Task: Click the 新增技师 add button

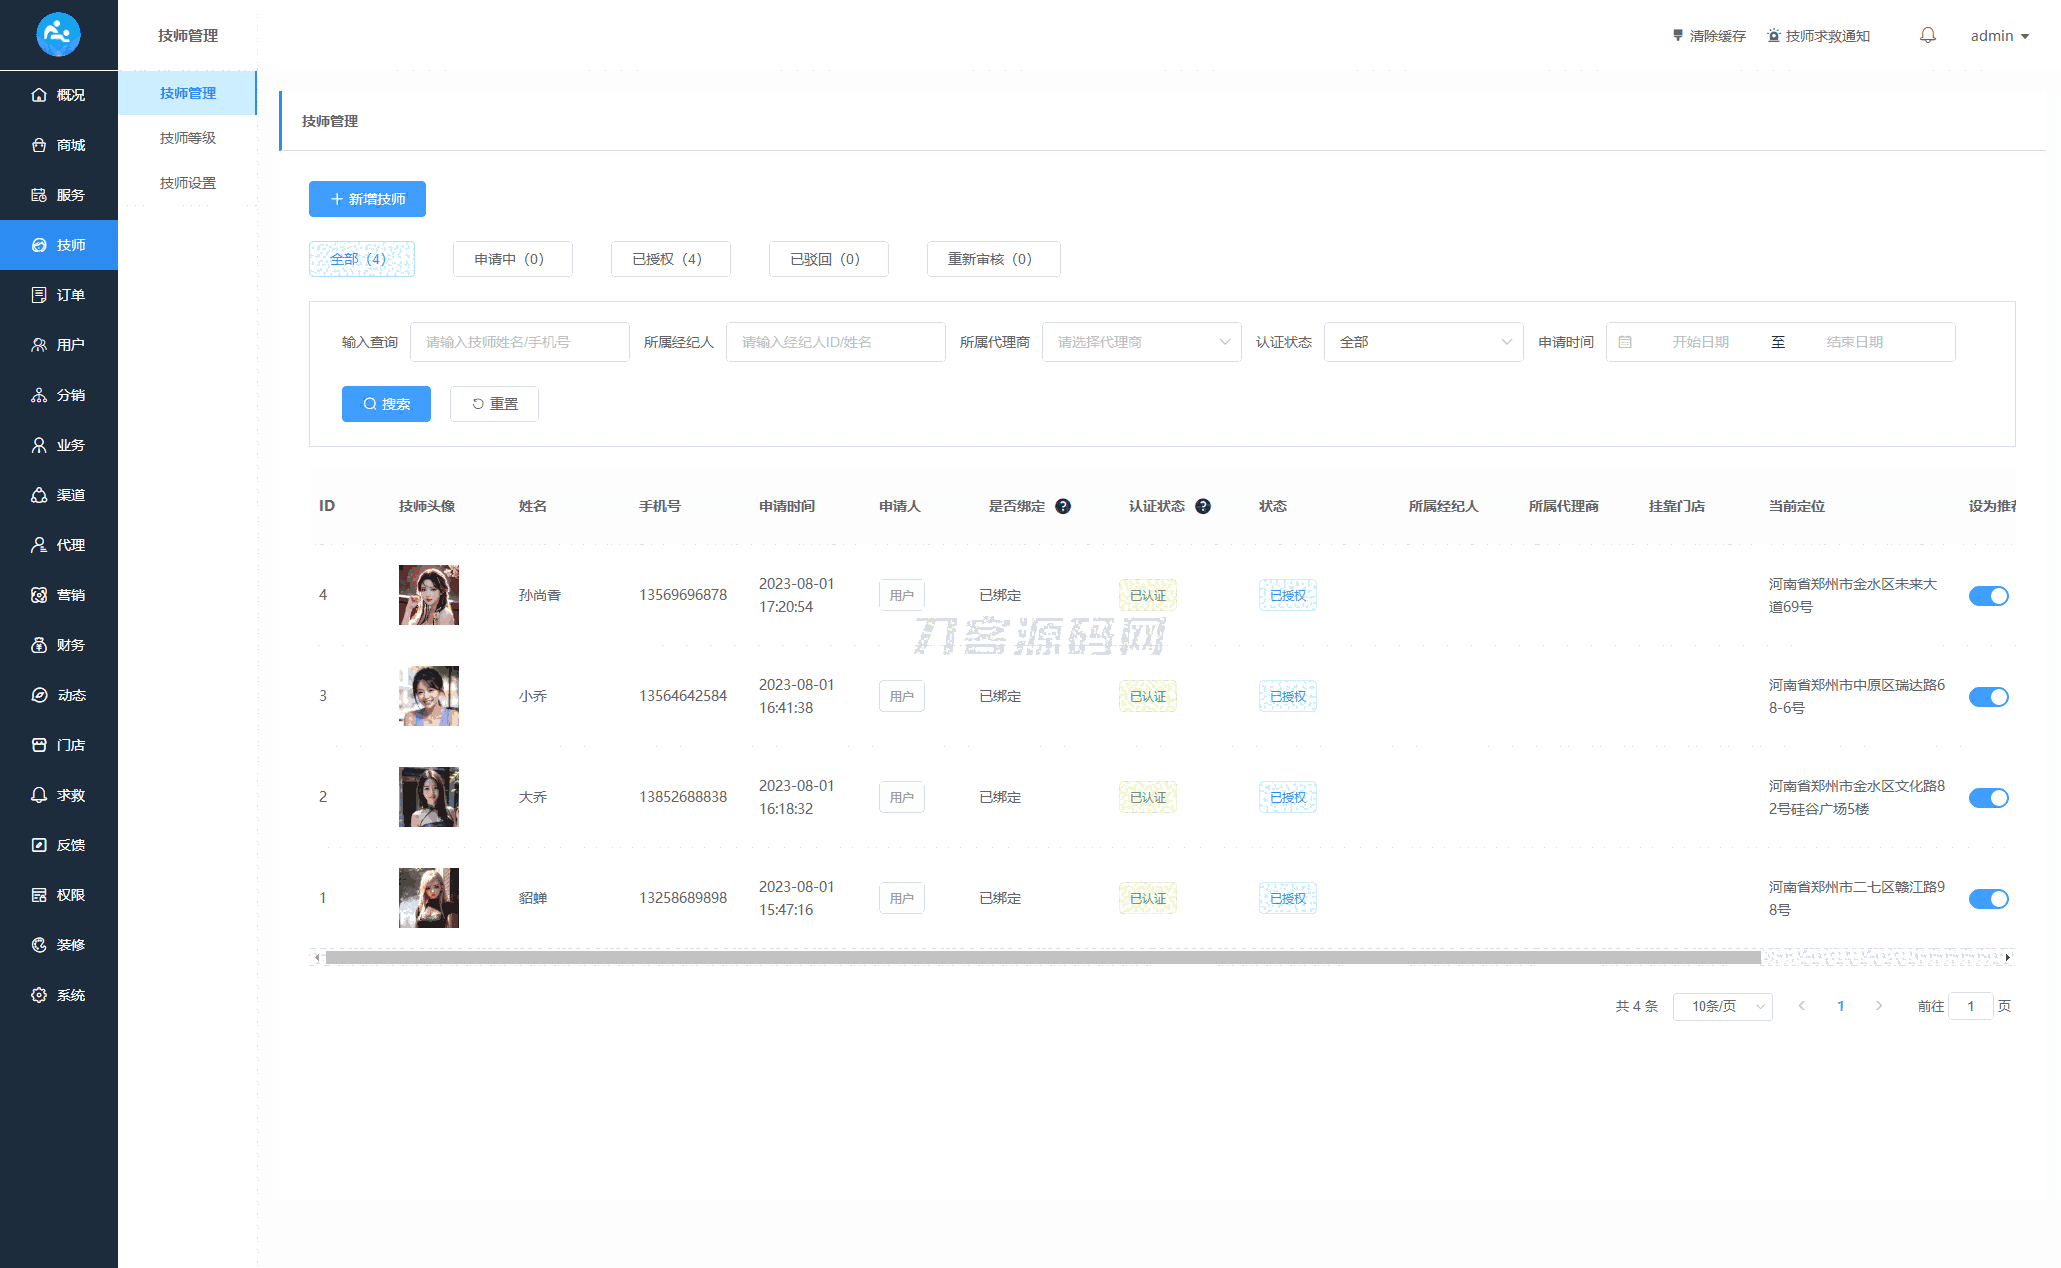Action: [x=367, y=199]
